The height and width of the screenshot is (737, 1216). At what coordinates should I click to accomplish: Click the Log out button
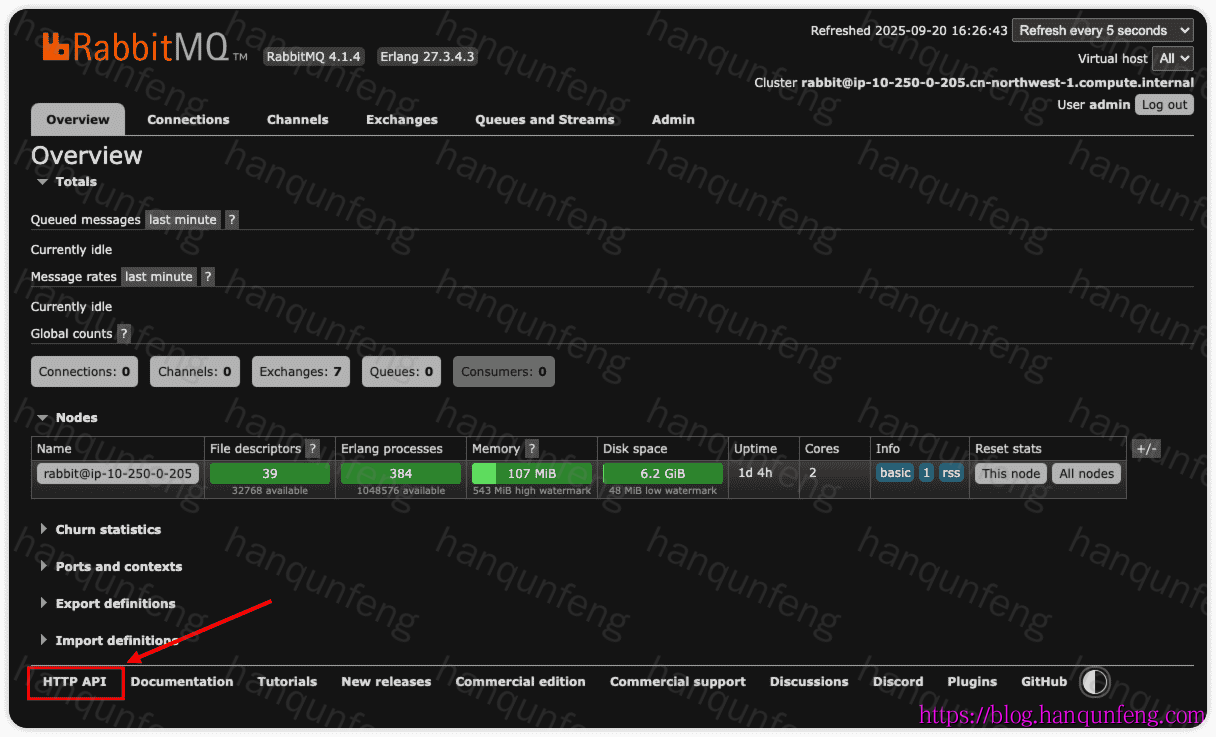(x=1165, y=105)
